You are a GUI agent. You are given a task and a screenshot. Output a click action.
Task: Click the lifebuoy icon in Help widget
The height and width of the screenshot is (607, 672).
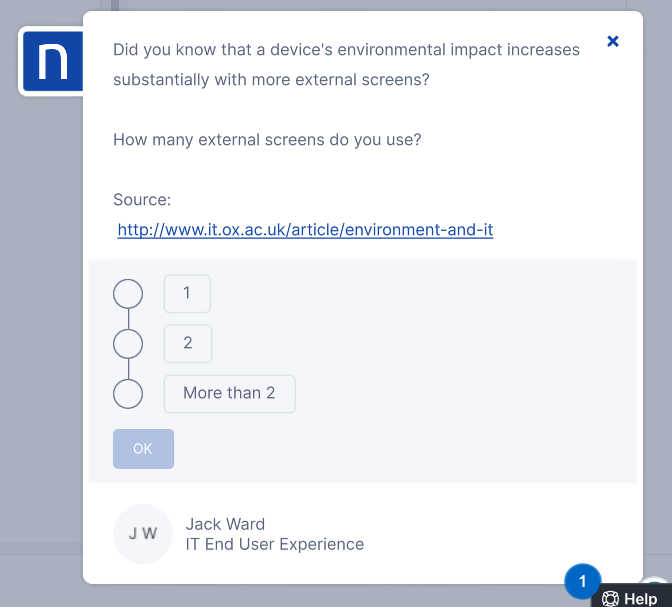pos(611,599)
